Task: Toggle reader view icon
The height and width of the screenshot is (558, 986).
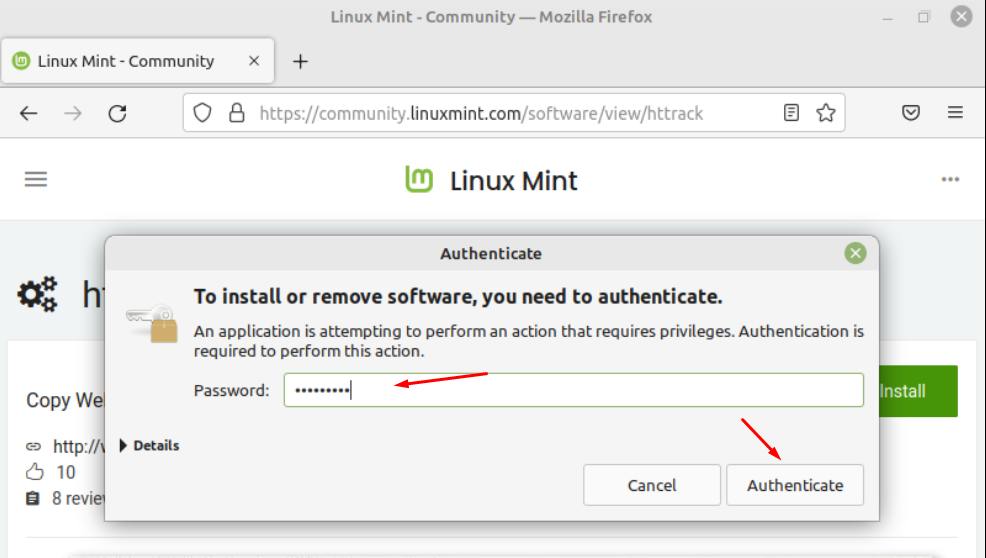Action: pyautogui.click(x=791, y=113)
